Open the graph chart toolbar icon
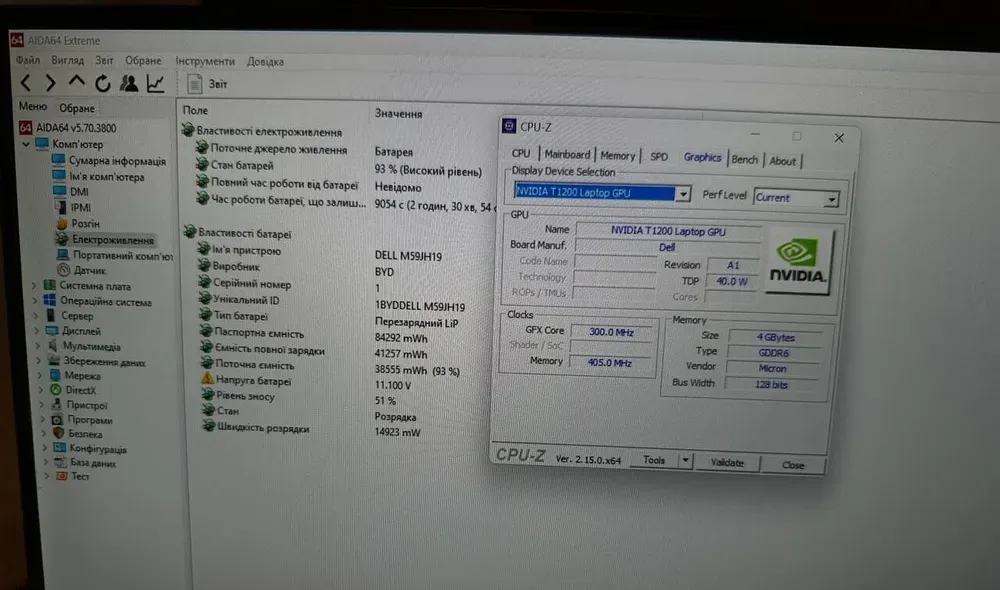The height and width of the screenshot is (590, 1000). [155, 84]
